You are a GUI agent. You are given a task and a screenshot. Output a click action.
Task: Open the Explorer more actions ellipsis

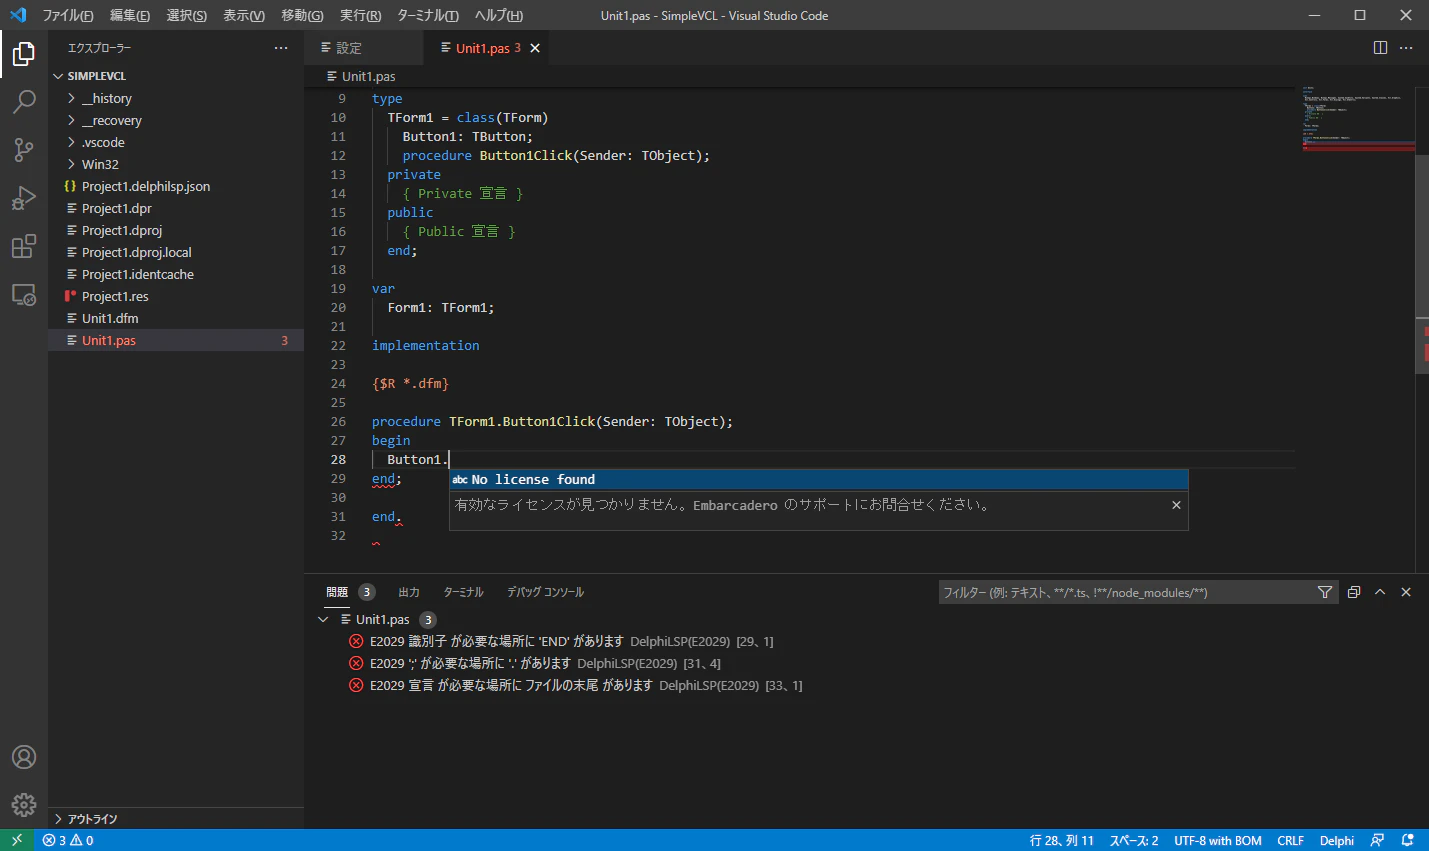(281, 48)
